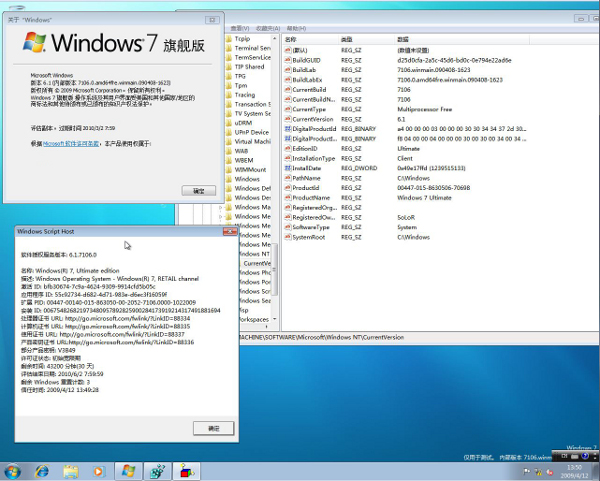
Task: Close the About Windows dialog
Action: point(212,20)
